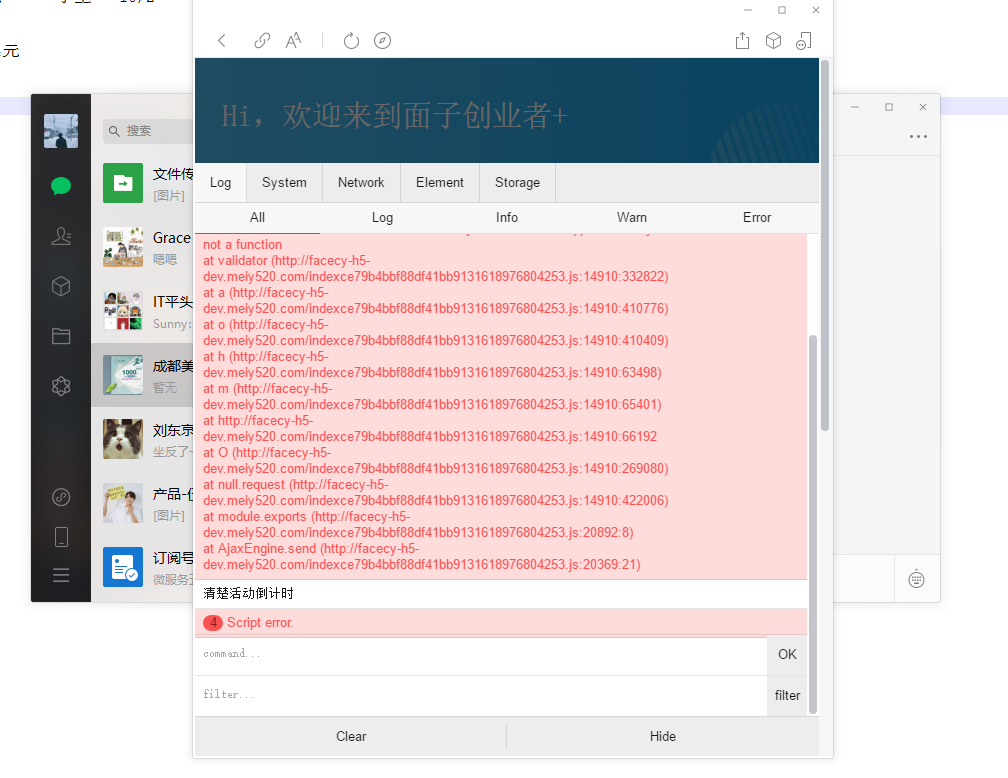Hide the vConsole panel
This screenshot has height=778, width=1008.
662,737
